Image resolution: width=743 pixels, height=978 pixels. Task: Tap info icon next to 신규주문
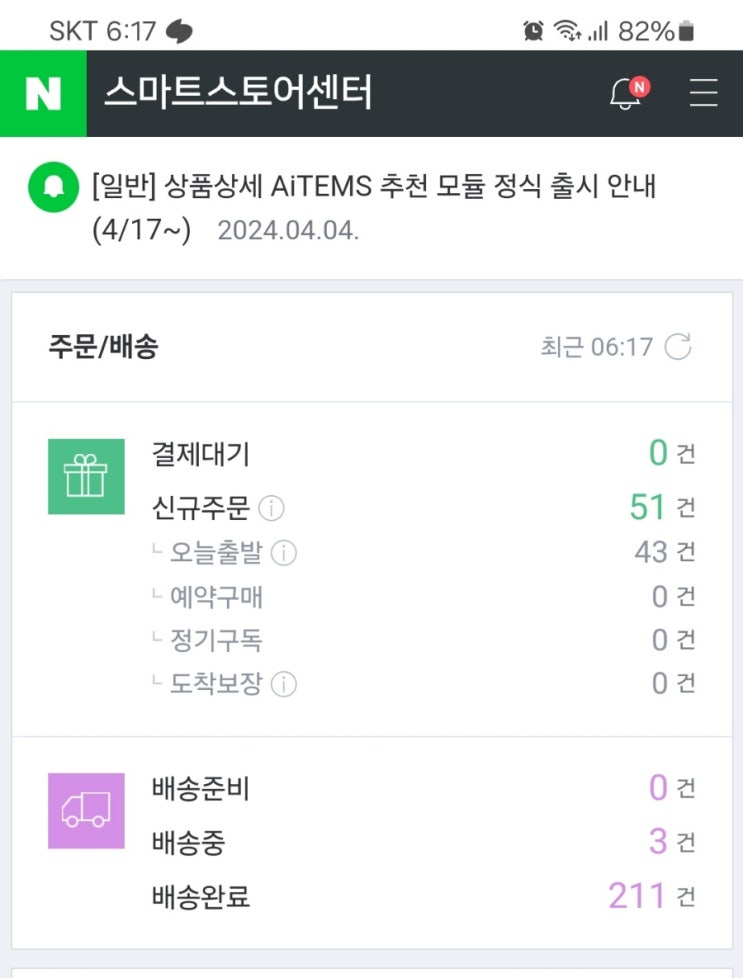click(x=271, y=509)
